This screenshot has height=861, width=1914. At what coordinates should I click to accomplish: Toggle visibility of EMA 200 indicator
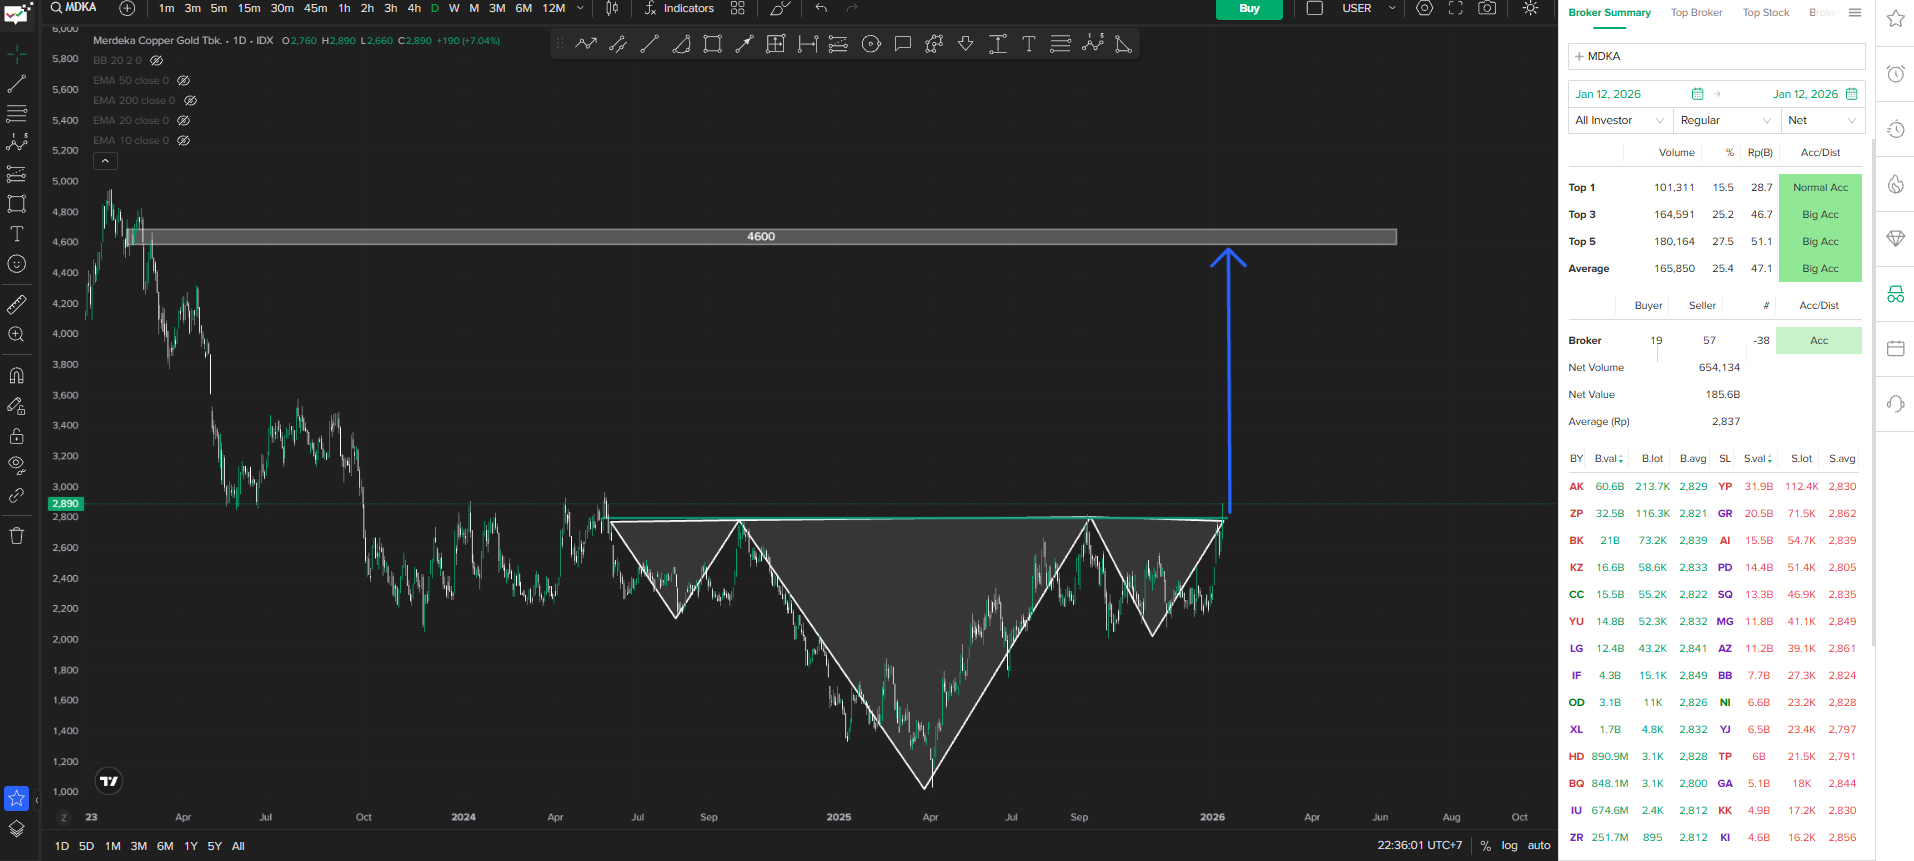(x=190, y=100)
